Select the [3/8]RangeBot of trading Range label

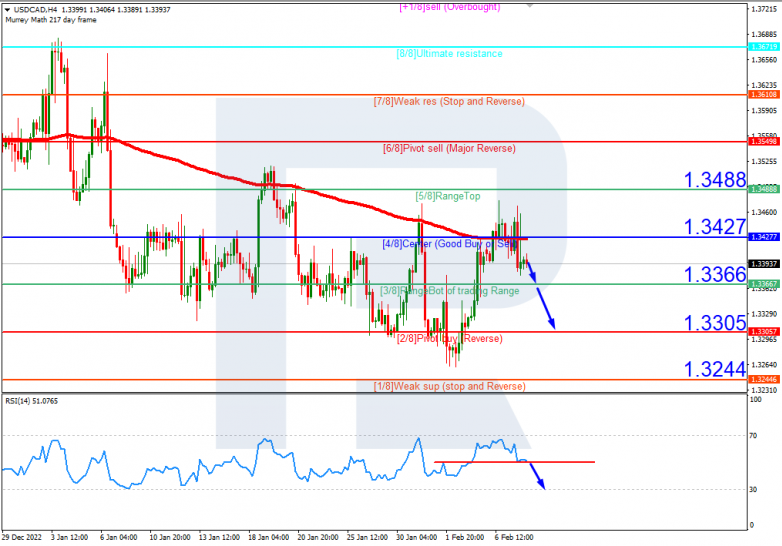(449, 291)
